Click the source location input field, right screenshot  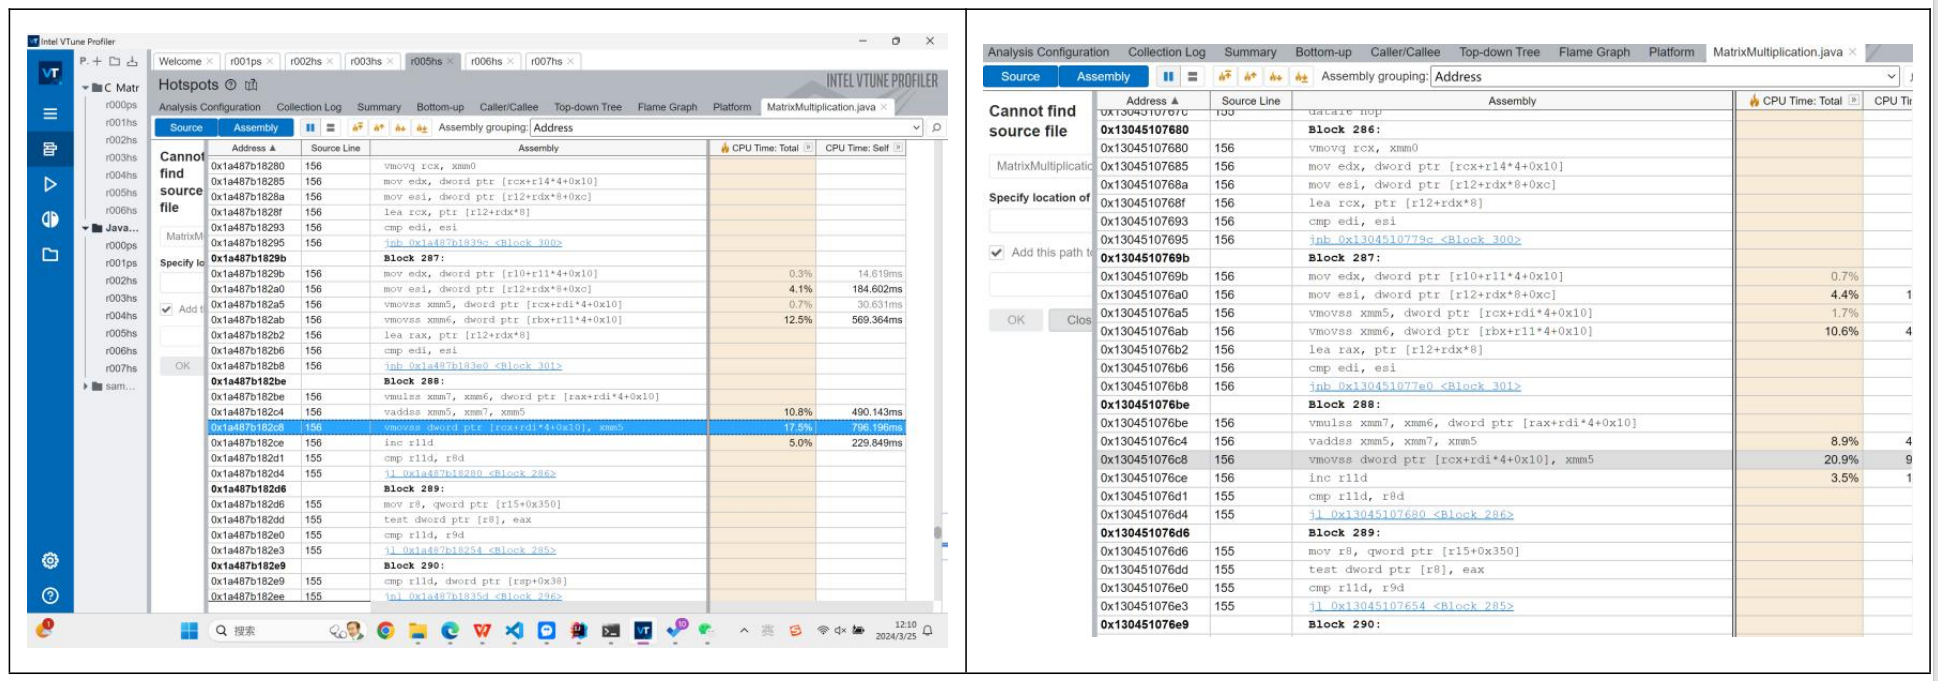(1040, 221)
